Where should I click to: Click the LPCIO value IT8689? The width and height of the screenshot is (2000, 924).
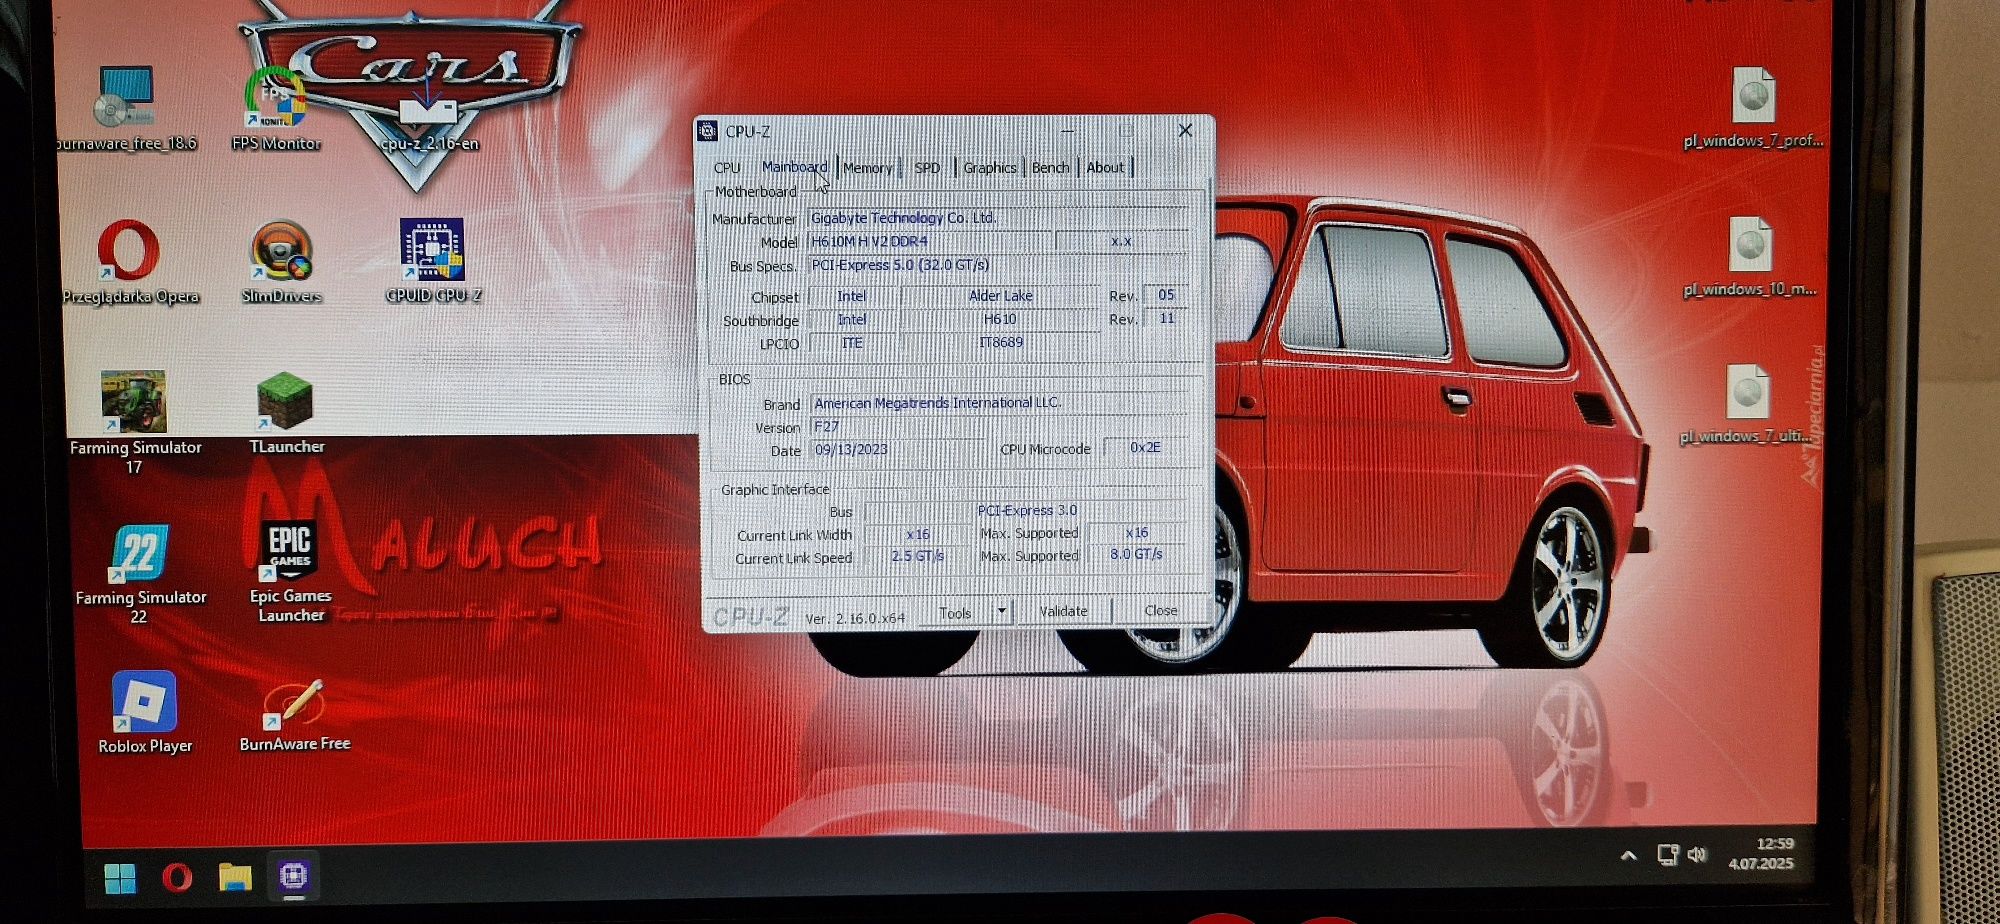[x=1000, y=342]
